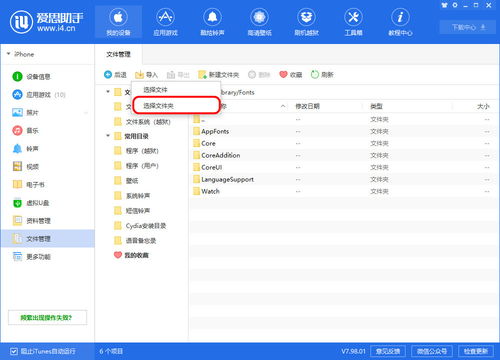Collapse the top file-system tree node arrow
Screen dimensions: 500x360
click(x=108, y=91)
